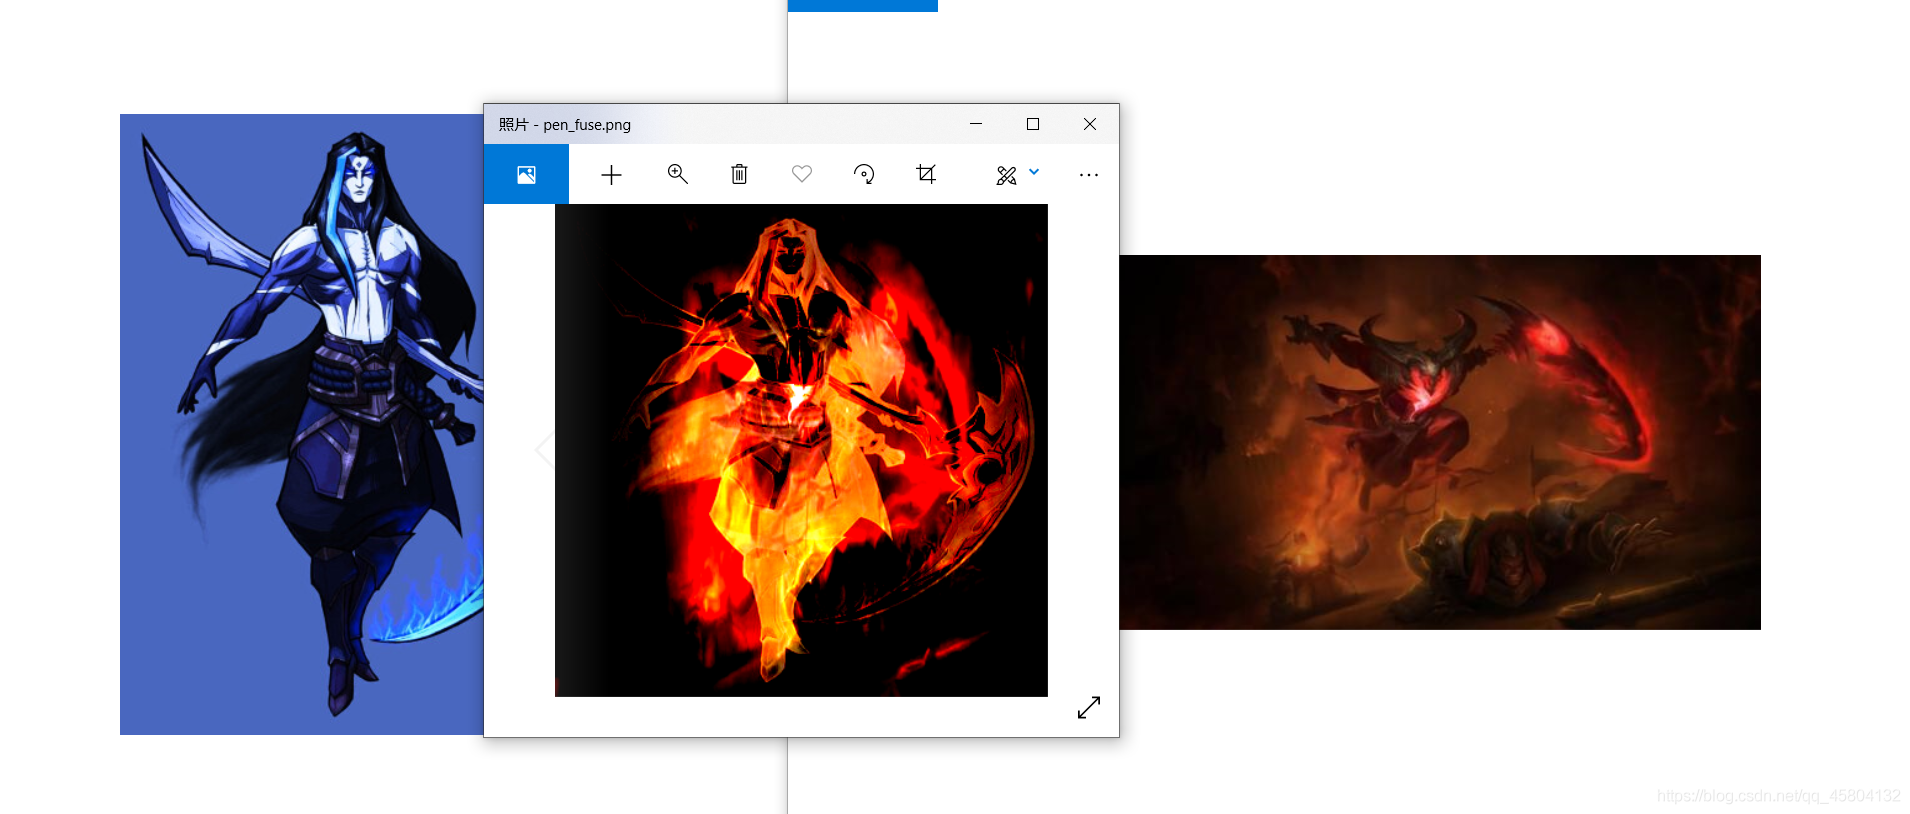Go to previous photo with left arrow
This screenshot has height=814, width=1910.
(545, 450)
